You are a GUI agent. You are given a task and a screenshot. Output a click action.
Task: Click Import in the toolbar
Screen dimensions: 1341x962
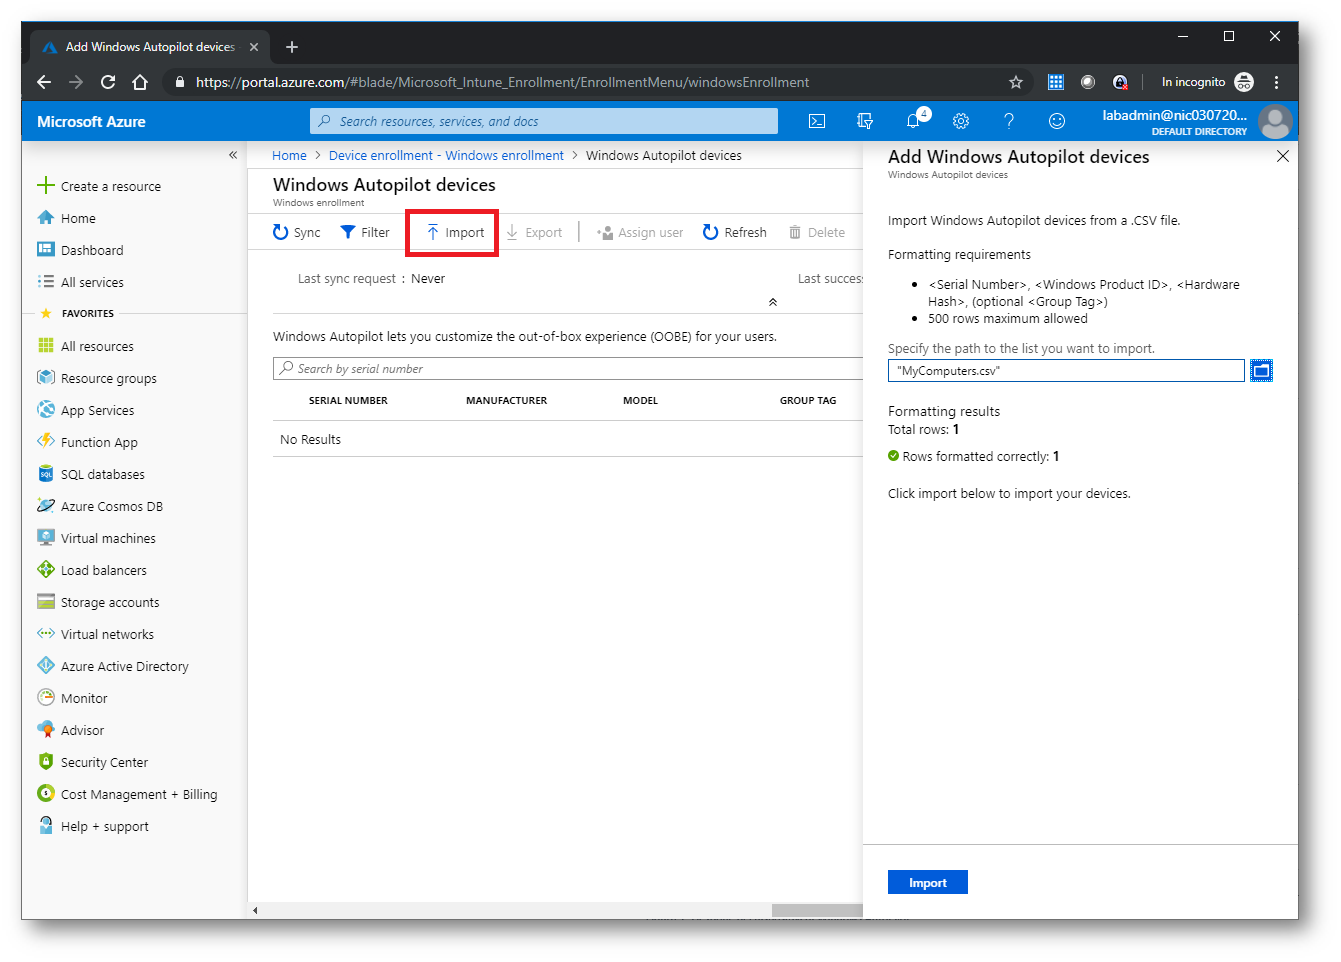pos(455,232)
